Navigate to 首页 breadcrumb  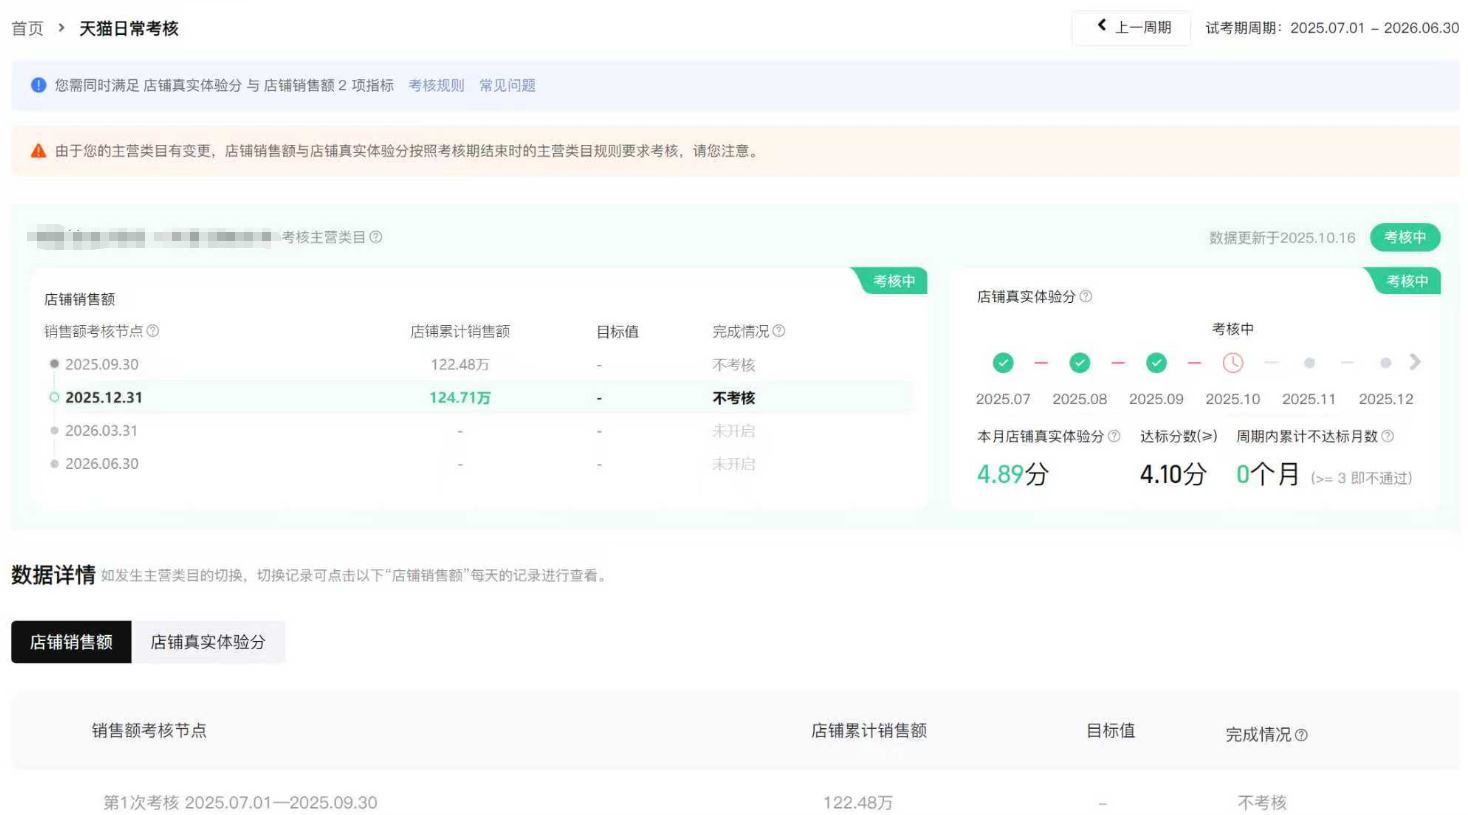point(27,28)
